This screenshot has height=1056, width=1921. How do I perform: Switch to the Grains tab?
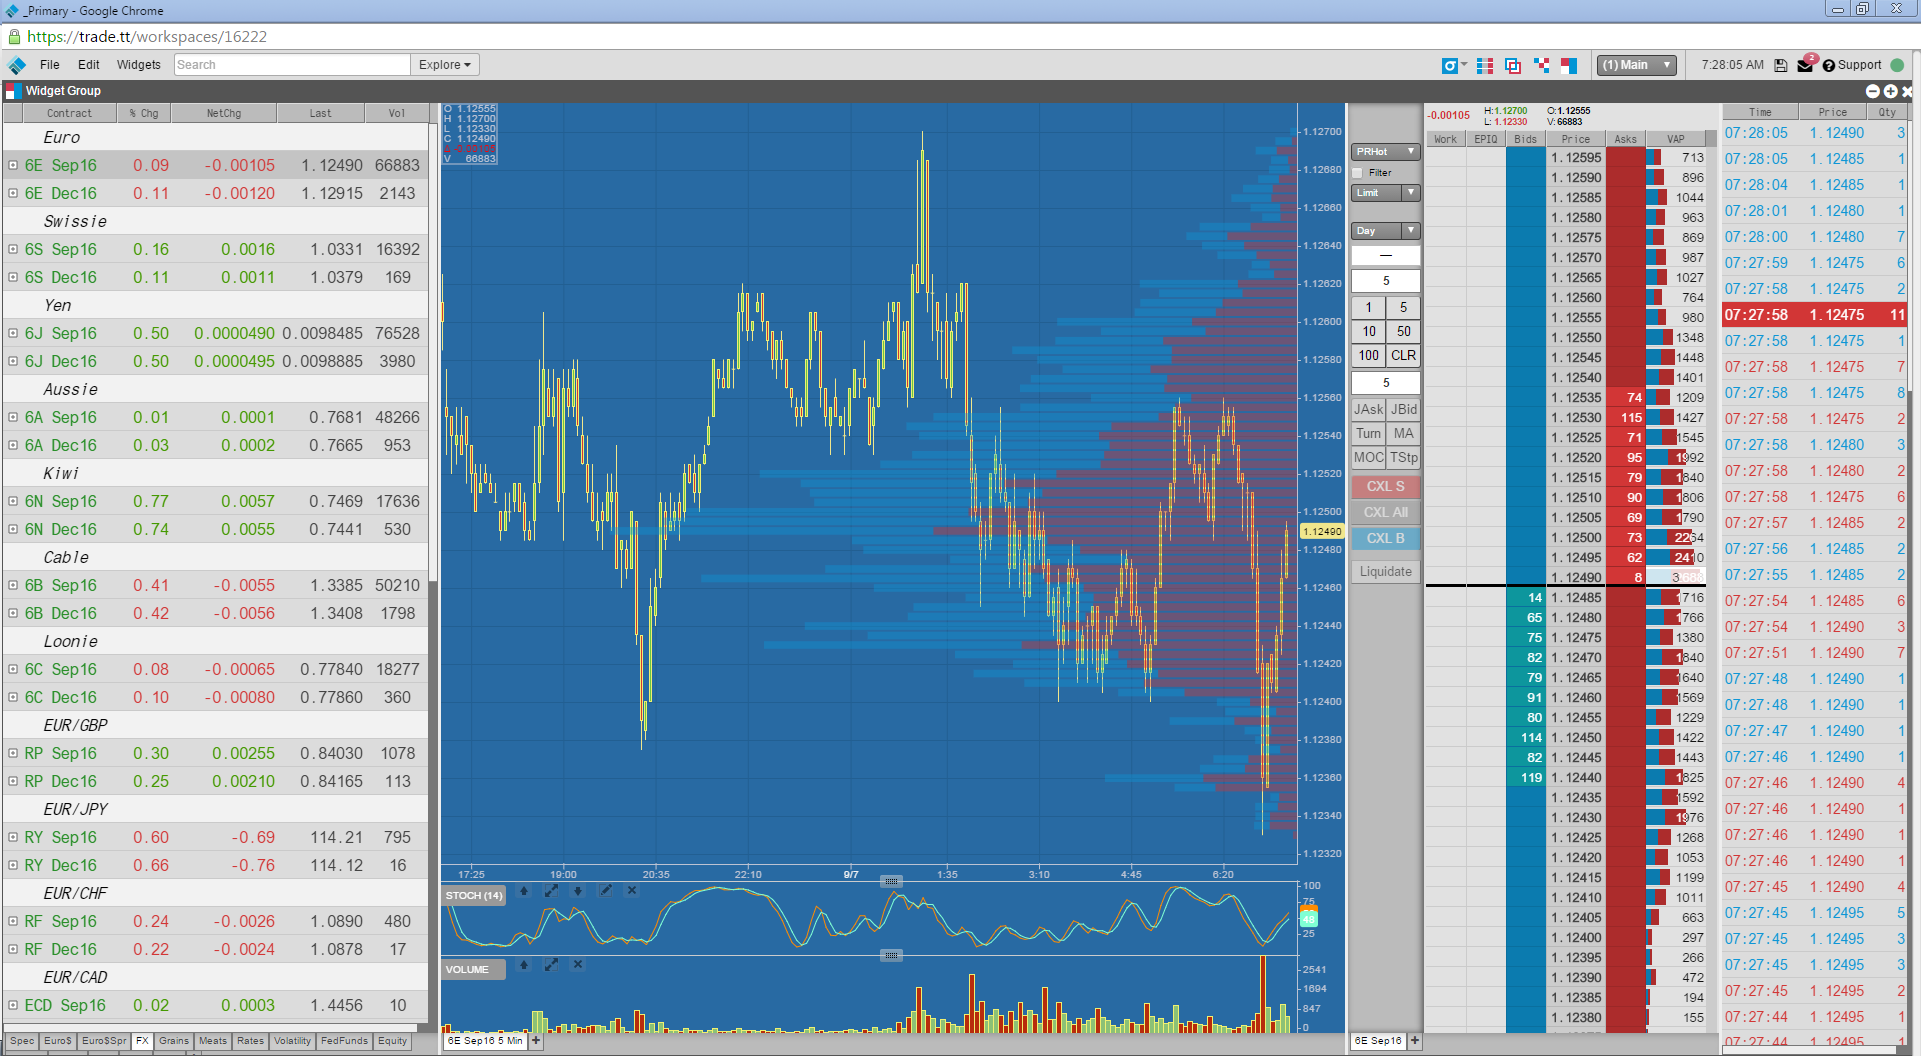coord(174,1041)
